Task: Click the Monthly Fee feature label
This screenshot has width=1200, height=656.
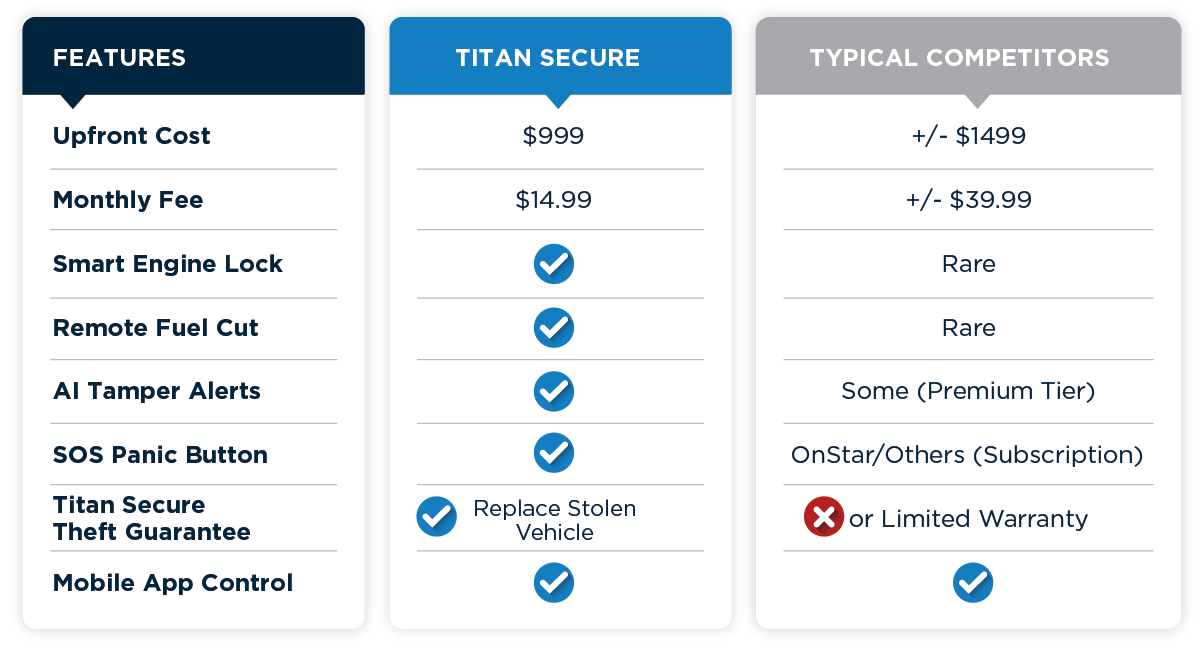Action: tap(128, 200)
